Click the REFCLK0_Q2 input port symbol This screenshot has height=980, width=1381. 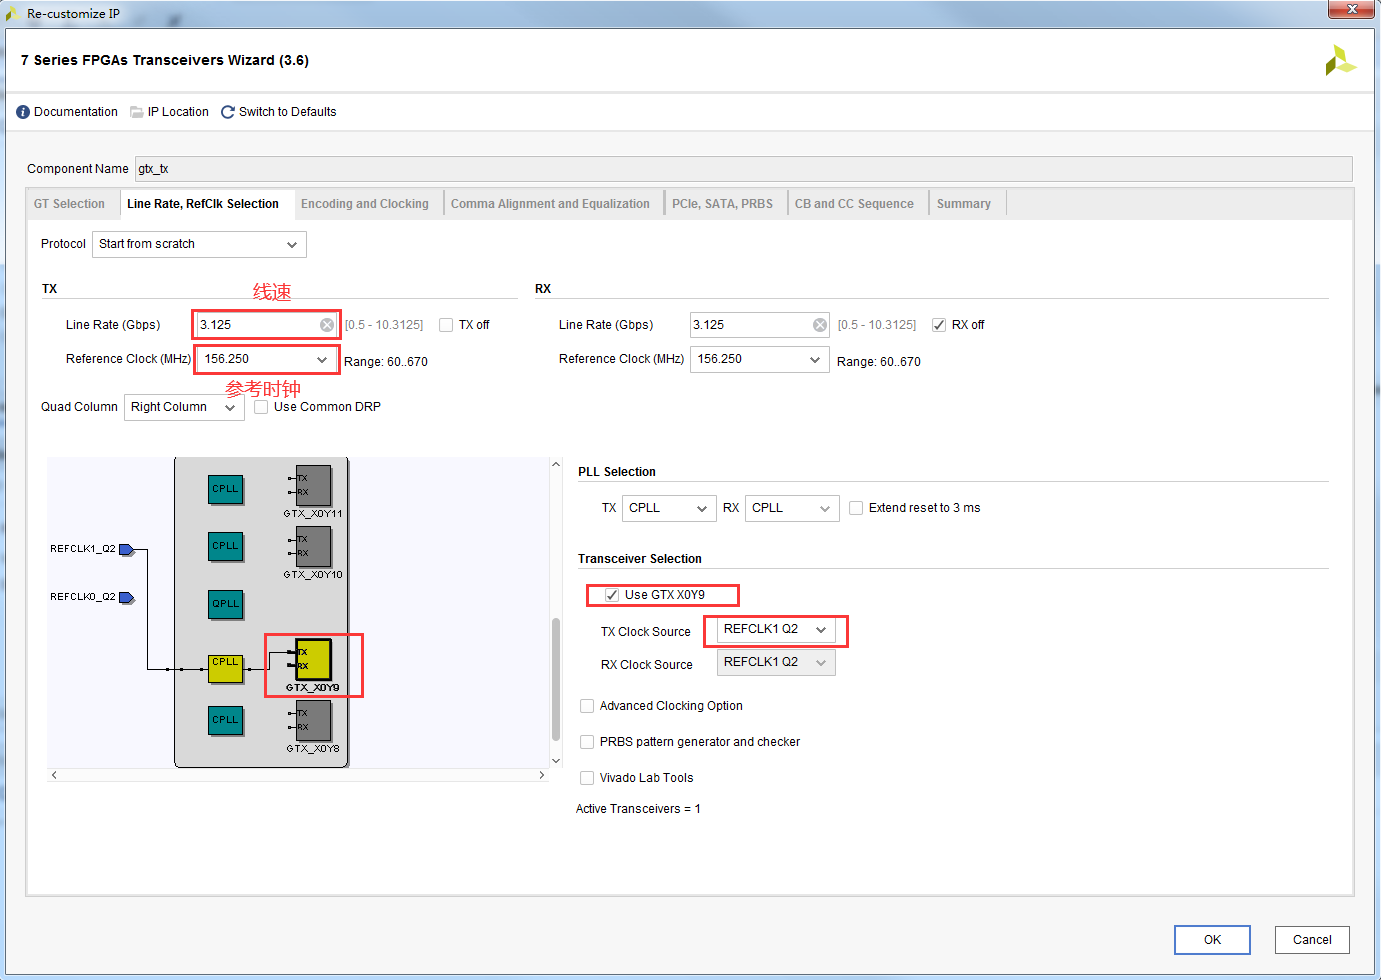coord(126,598)
